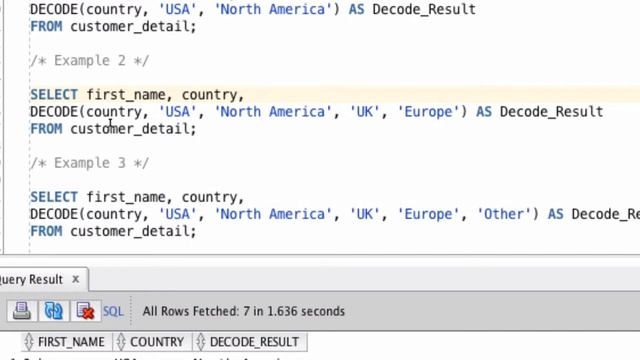Click the SELECT keyword in Example 3

(54, 197)
